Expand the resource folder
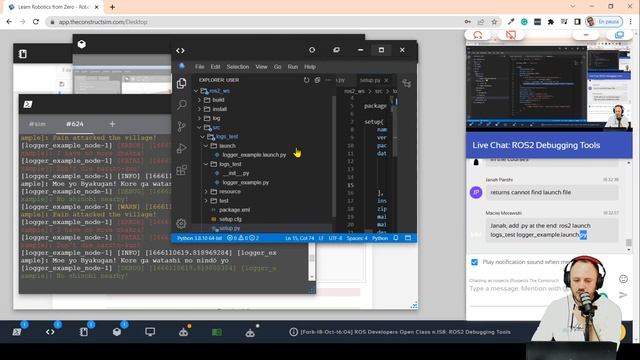 point(207,191)
